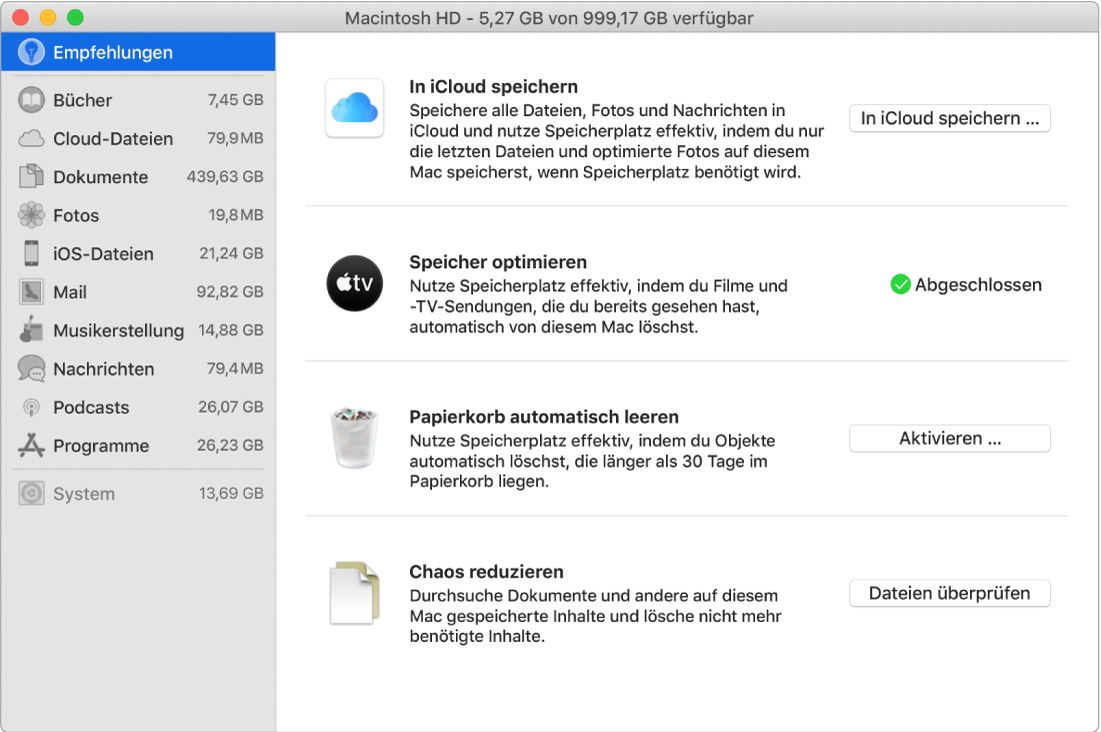Viewport: 1101px width, 732px height.
Task: Select the Empfehlungen lightbulb icon
Action: (31, 51)
